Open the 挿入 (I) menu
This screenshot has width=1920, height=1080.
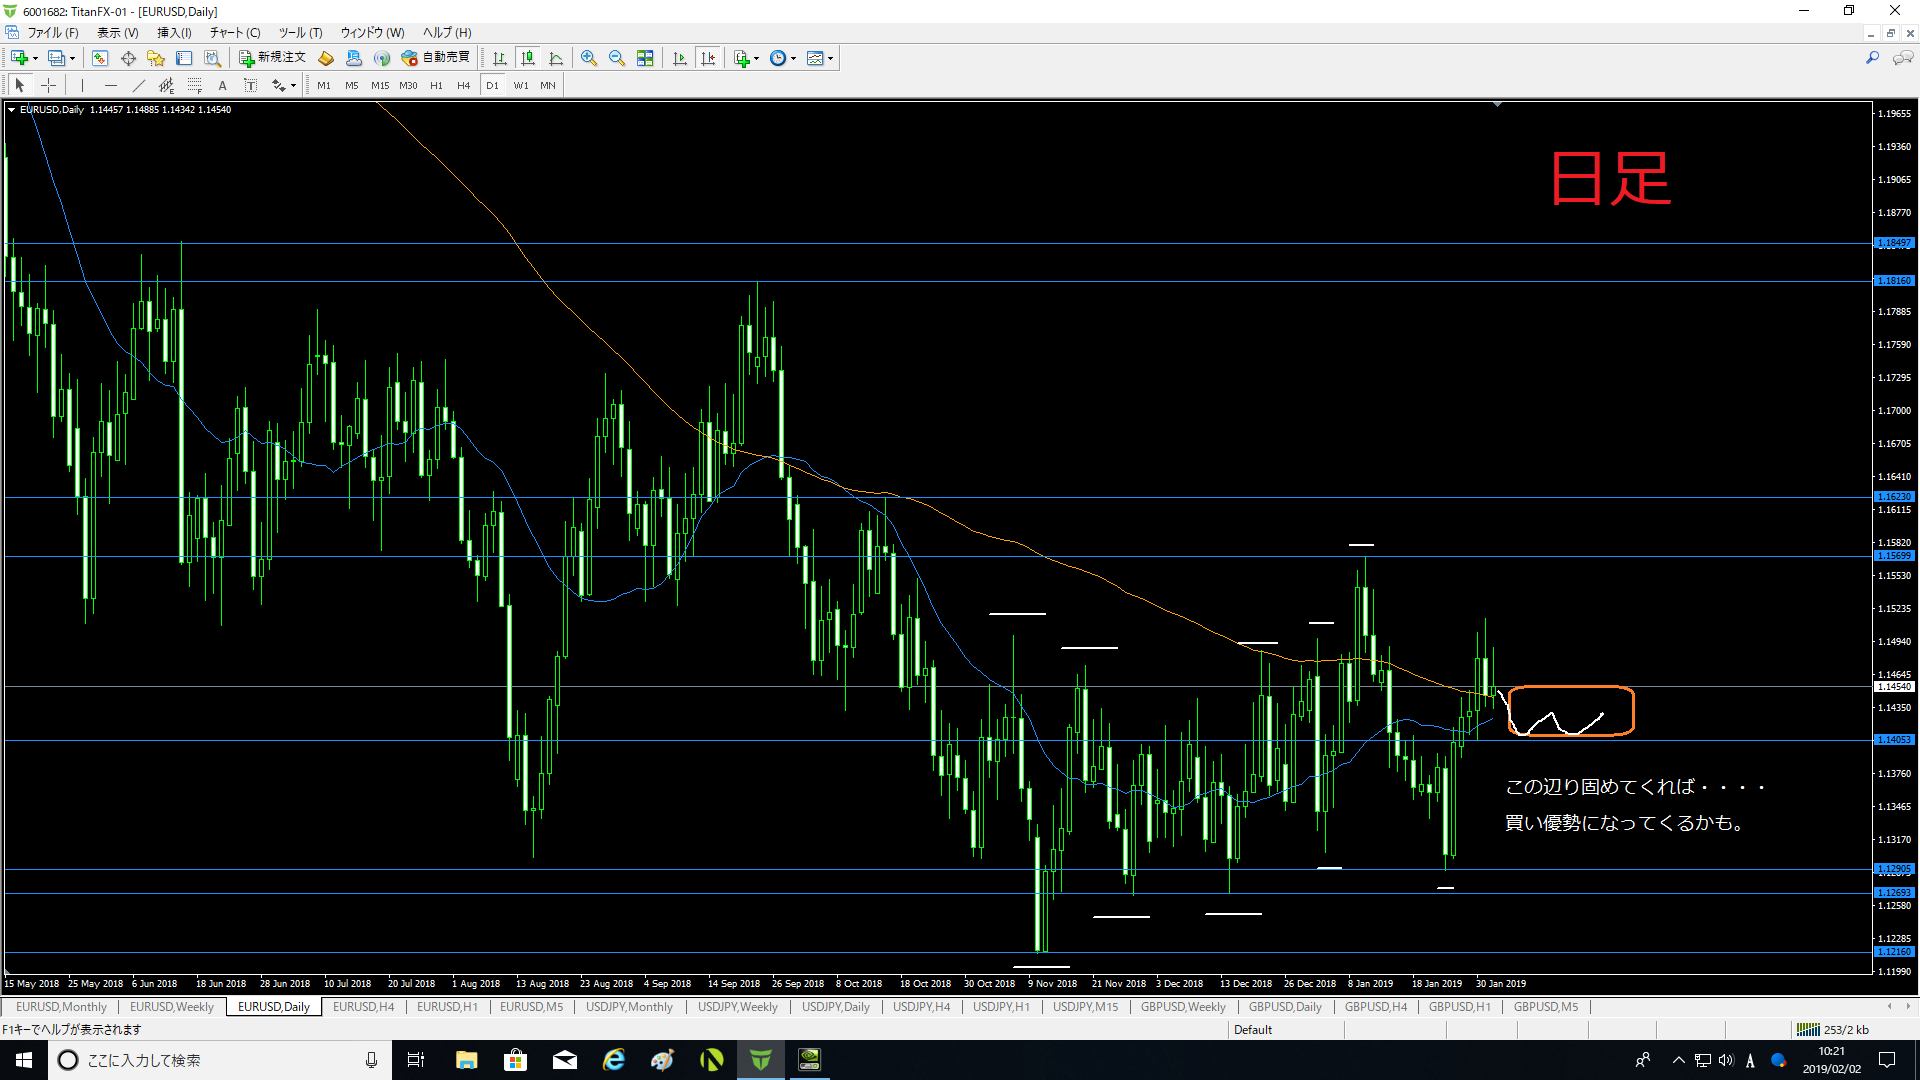point(174,33)
